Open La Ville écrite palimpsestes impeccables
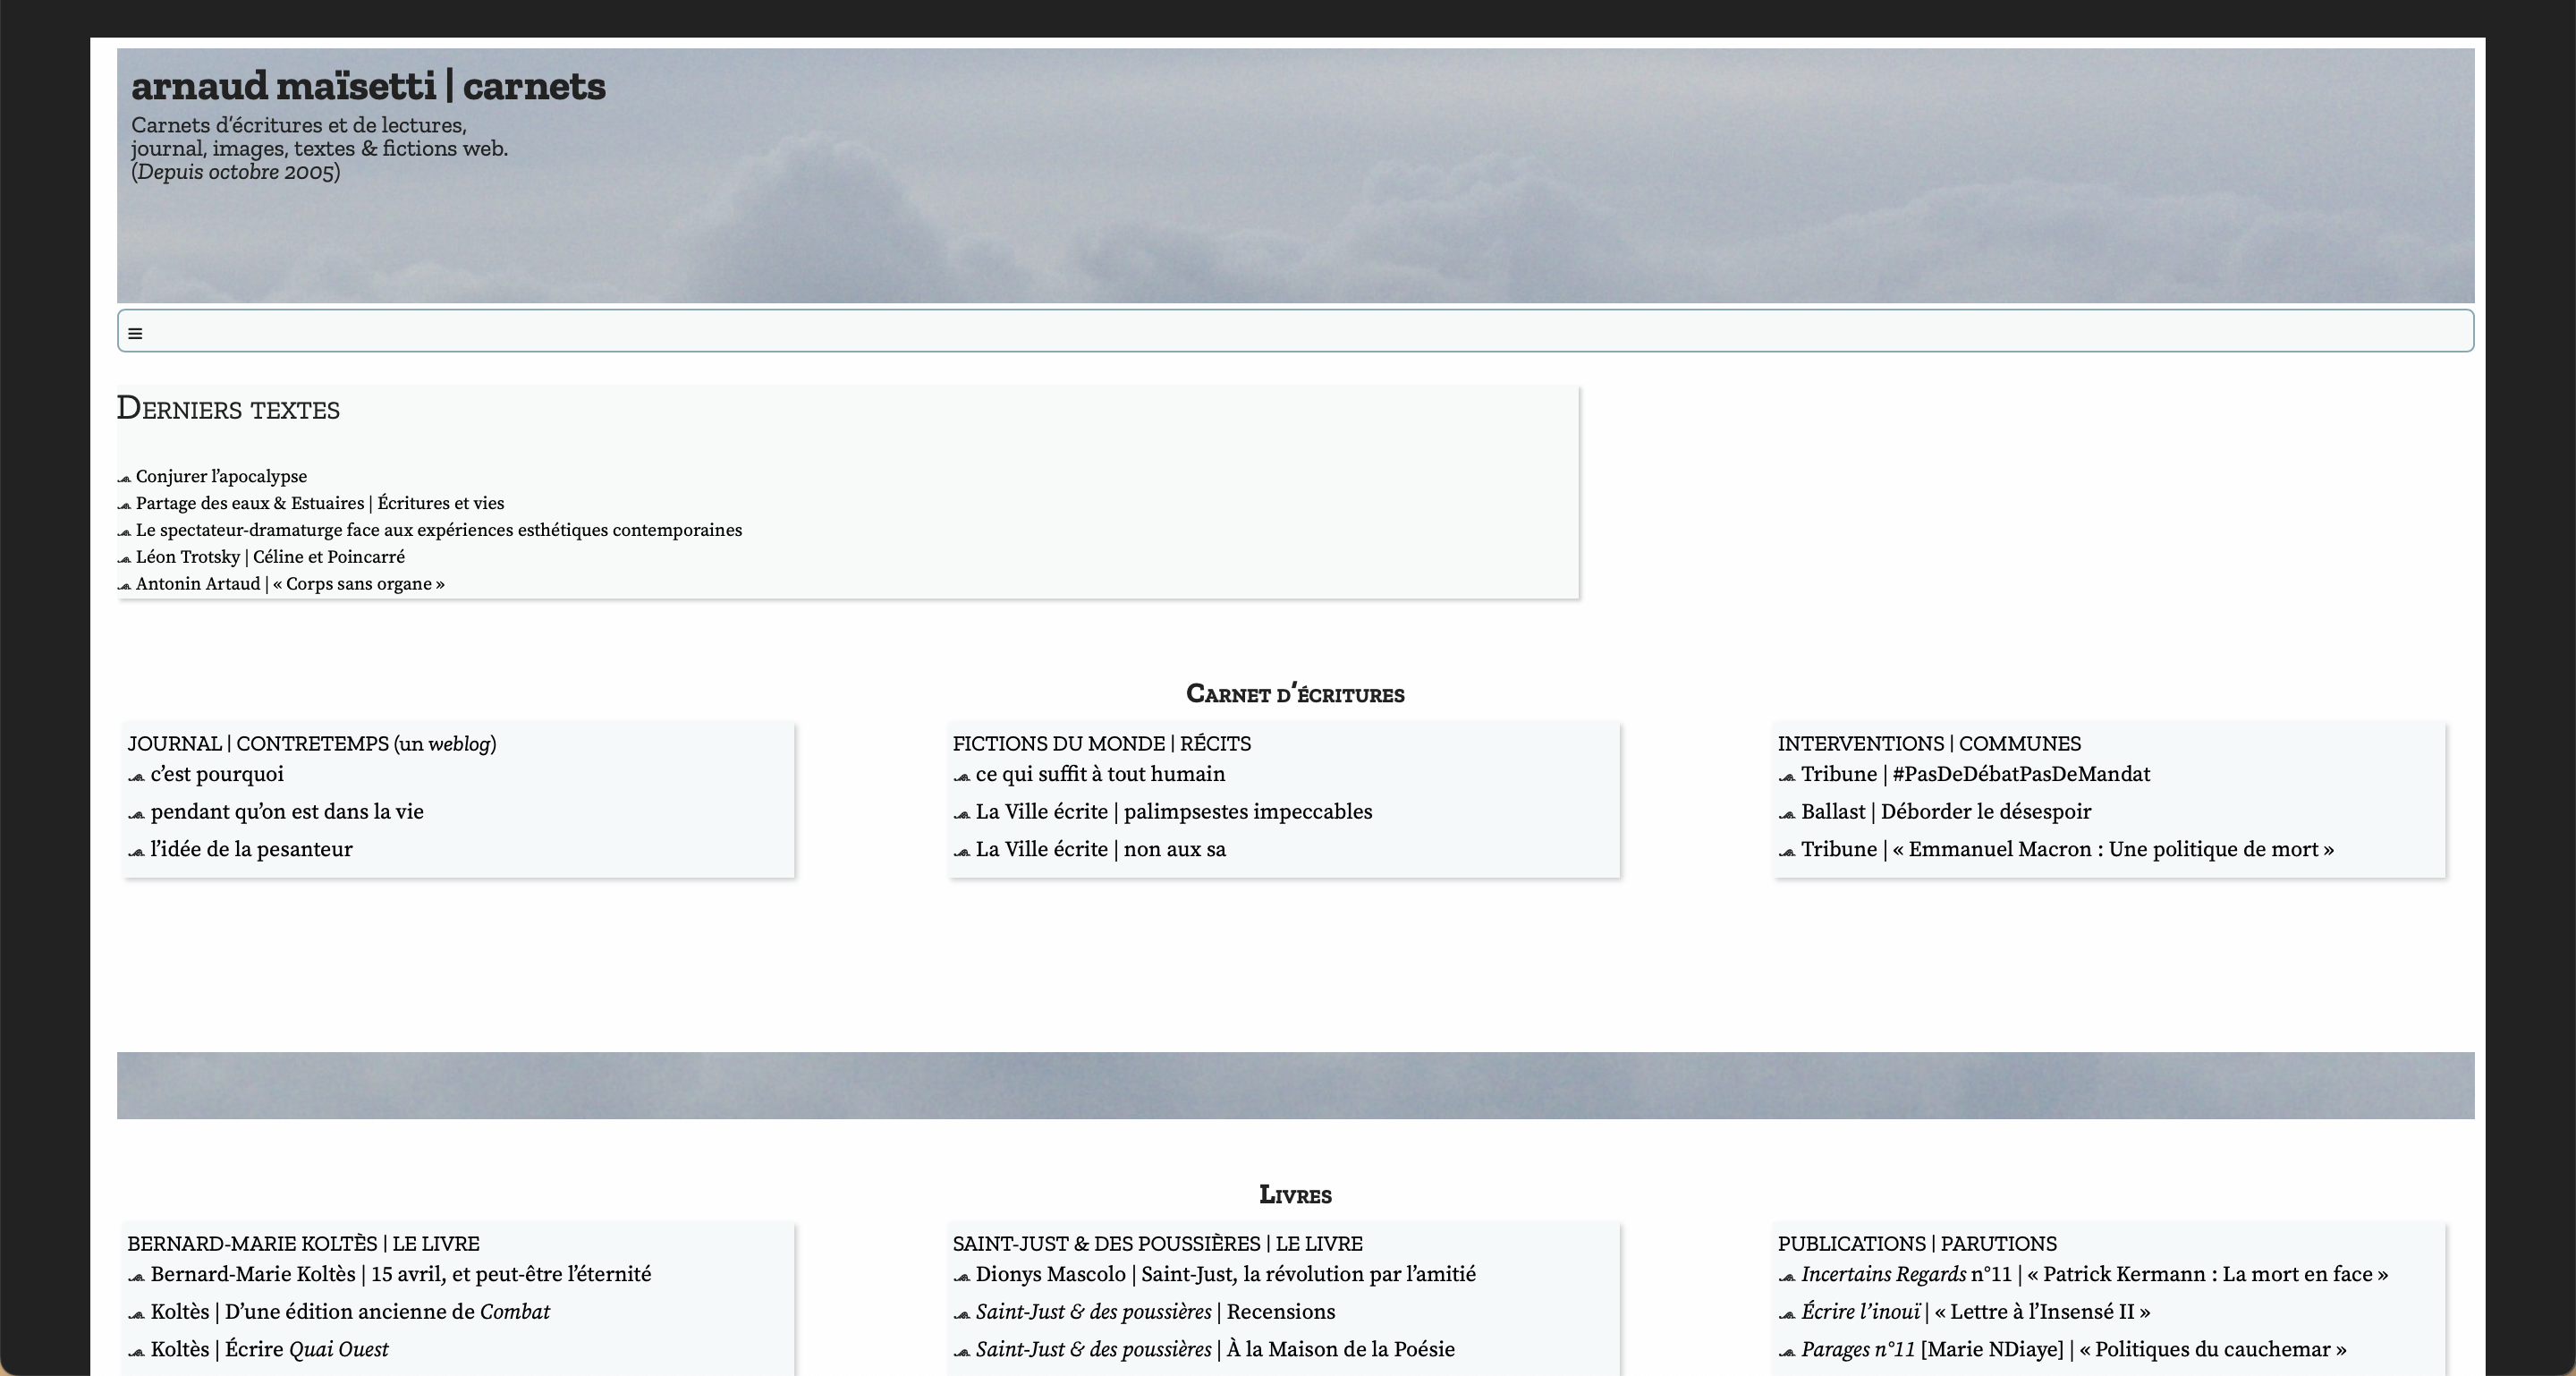This screenshot has height=1376, width=2576. point(1173,812)
